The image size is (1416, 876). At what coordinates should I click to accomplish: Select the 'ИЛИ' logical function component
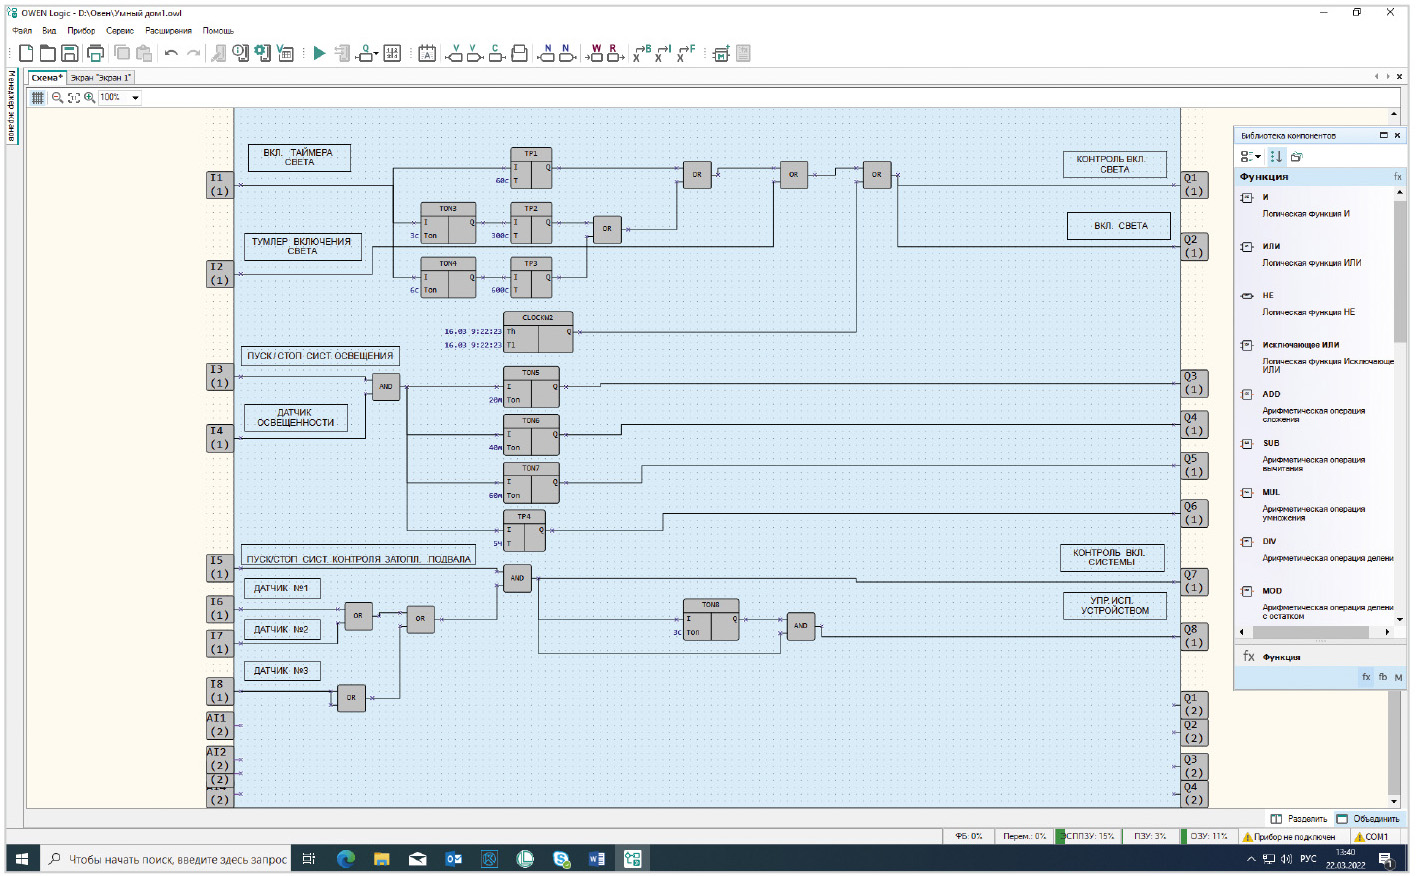(1271, 246)
